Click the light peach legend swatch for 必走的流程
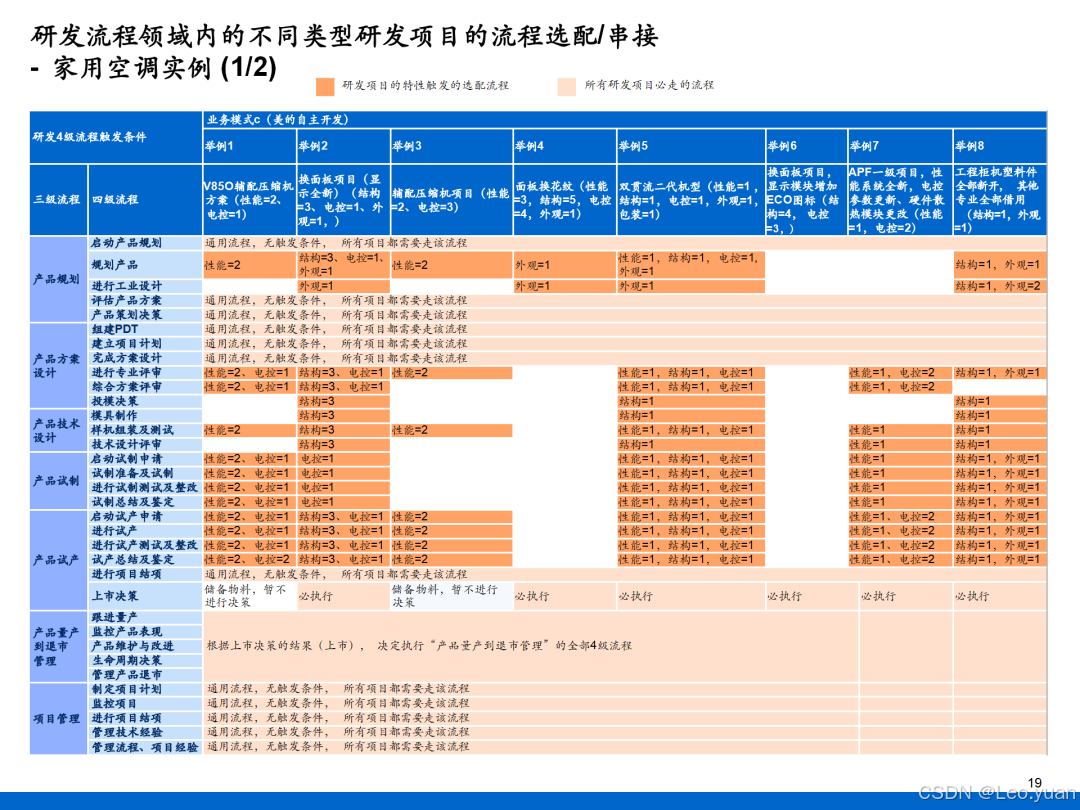Screen dimensions: 1080x810 coord(567,86)
